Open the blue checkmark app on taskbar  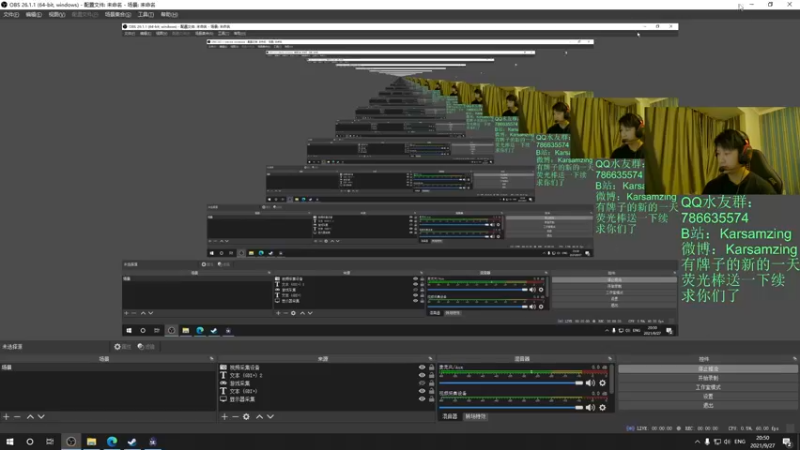coord(132,442)
